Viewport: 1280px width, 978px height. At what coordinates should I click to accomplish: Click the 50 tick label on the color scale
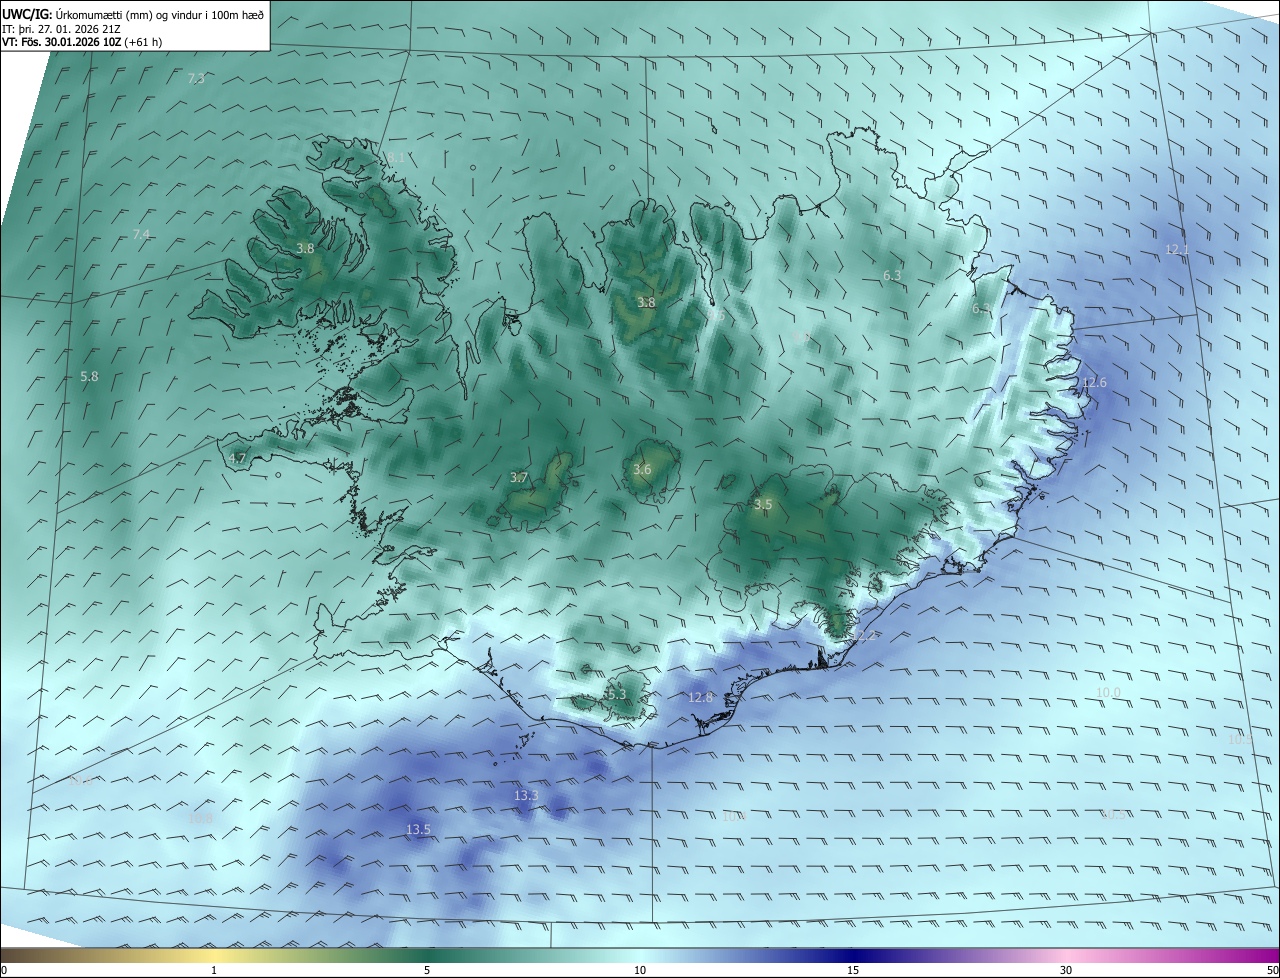pyautogui.click(x=1272, y=970)
